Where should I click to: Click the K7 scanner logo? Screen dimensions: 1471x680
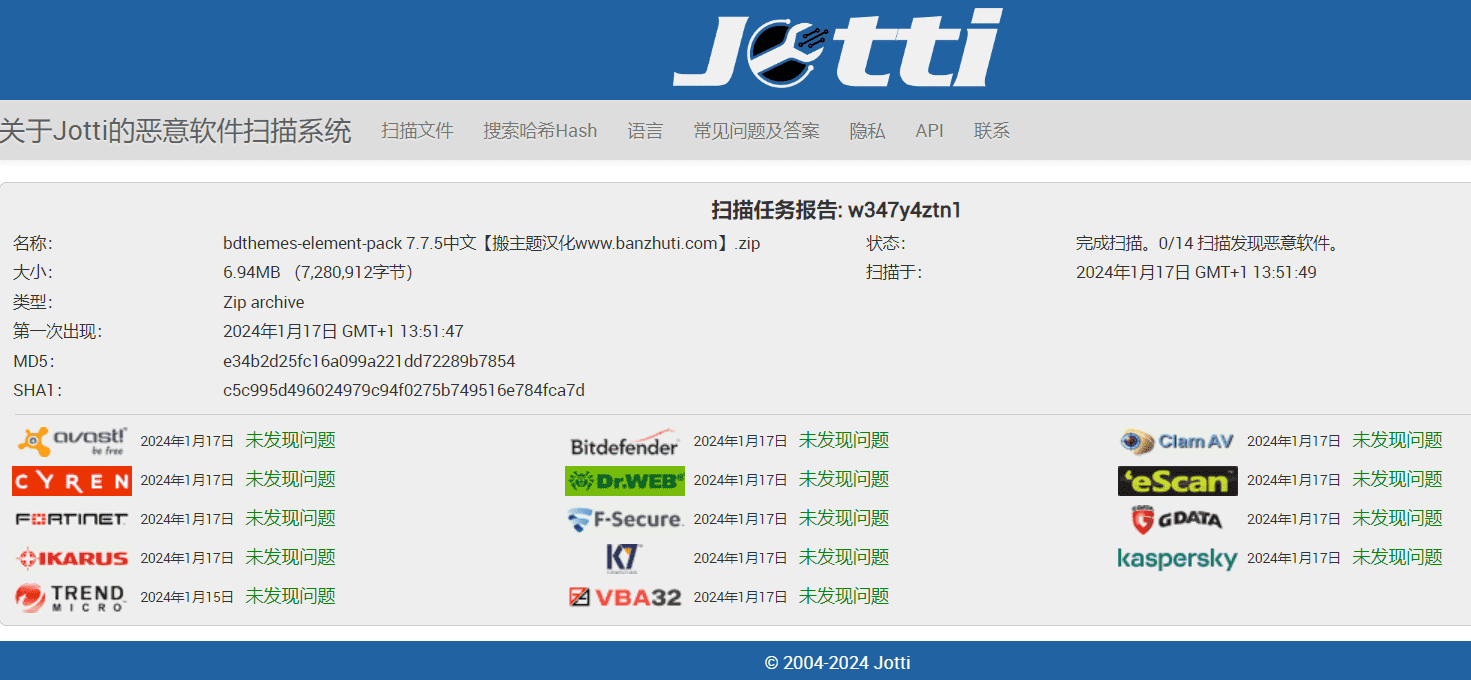tap(625, 558)
